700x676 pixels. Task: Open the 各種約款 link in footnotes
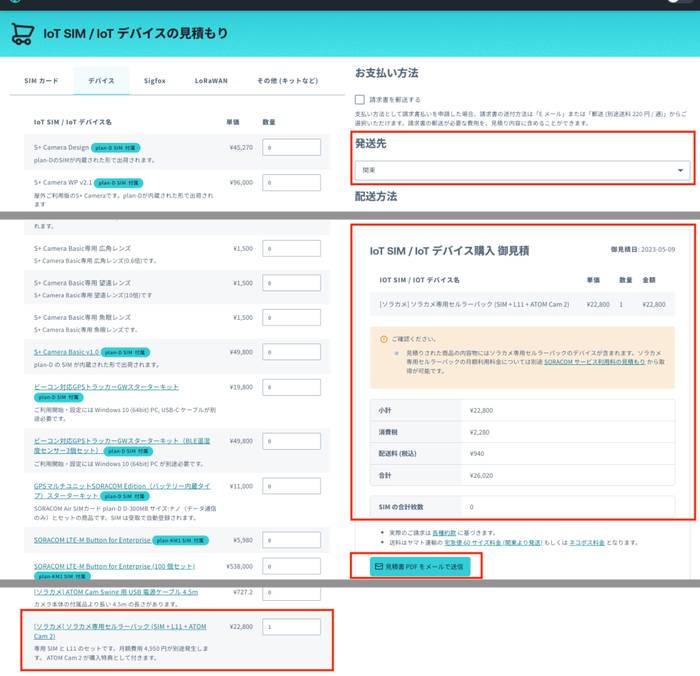[444, 533]
